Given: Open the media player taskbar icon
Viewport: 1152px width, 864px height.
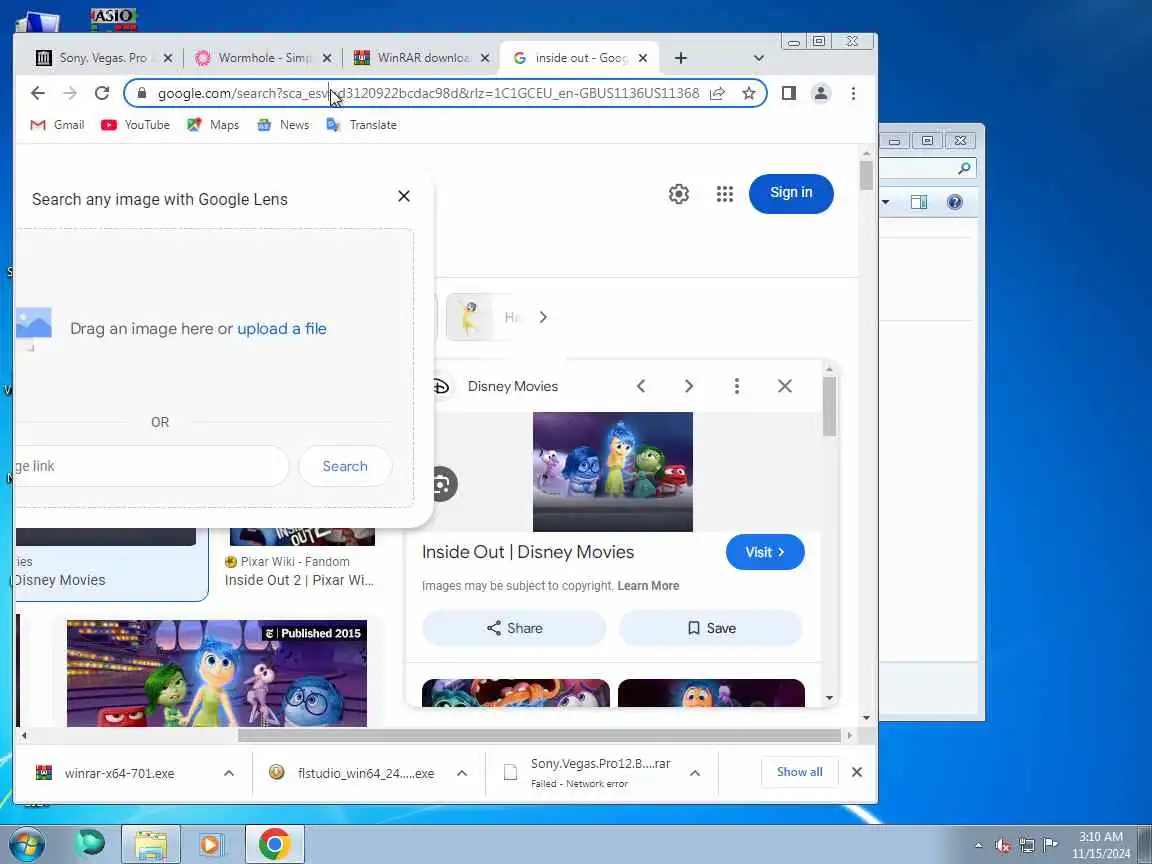Looking at the screenshot, I should click(210, 844).
